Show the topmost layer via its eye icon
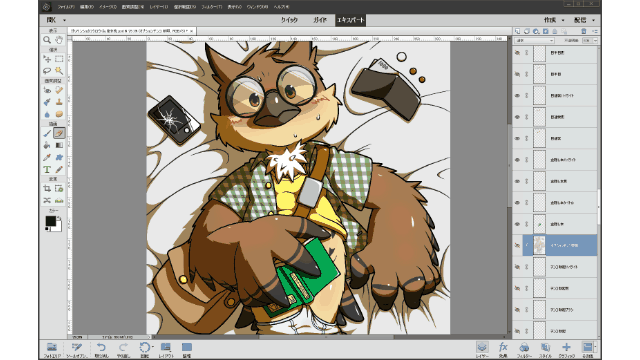Image resolution: width=640 pixels, height=360 pixels. [x=517, y=53]
